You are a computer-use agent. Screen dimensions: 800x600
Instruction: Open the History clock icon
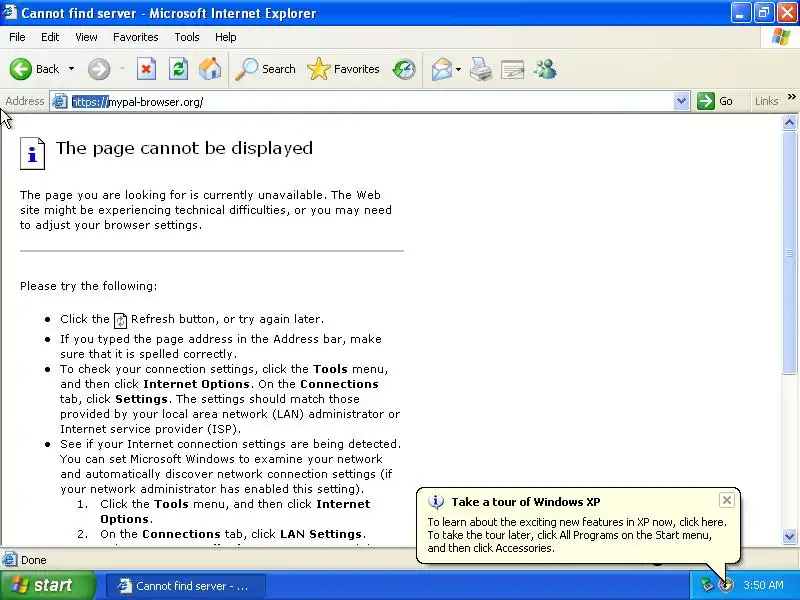coord(404,69)
